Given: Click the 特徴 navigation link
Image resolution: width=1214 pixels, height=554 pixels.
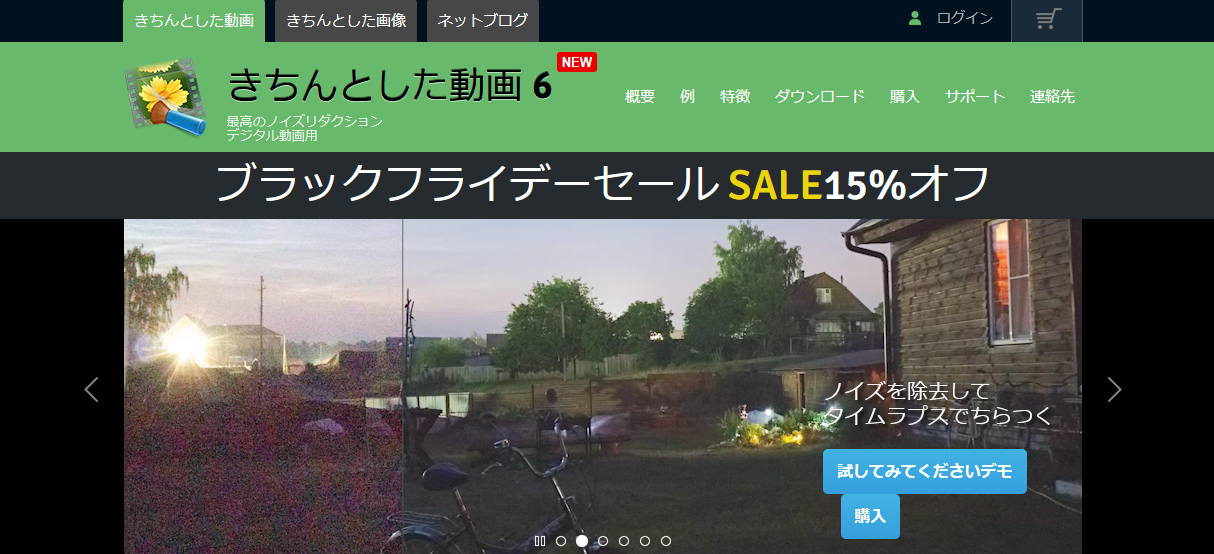Looking at the screenshot, I should [x=735, y=97].
